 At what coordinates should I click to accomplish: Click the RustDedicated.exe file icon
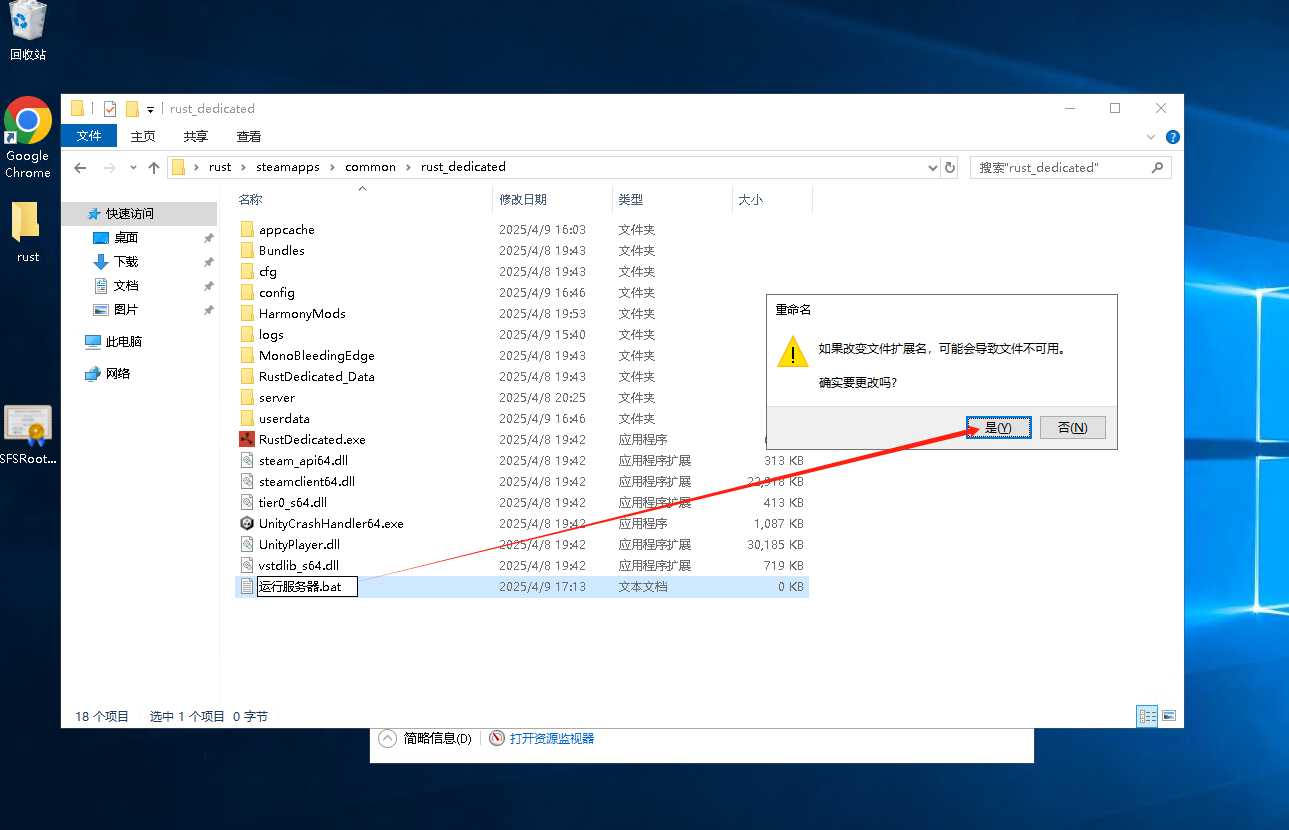click(x=248, y=439)
